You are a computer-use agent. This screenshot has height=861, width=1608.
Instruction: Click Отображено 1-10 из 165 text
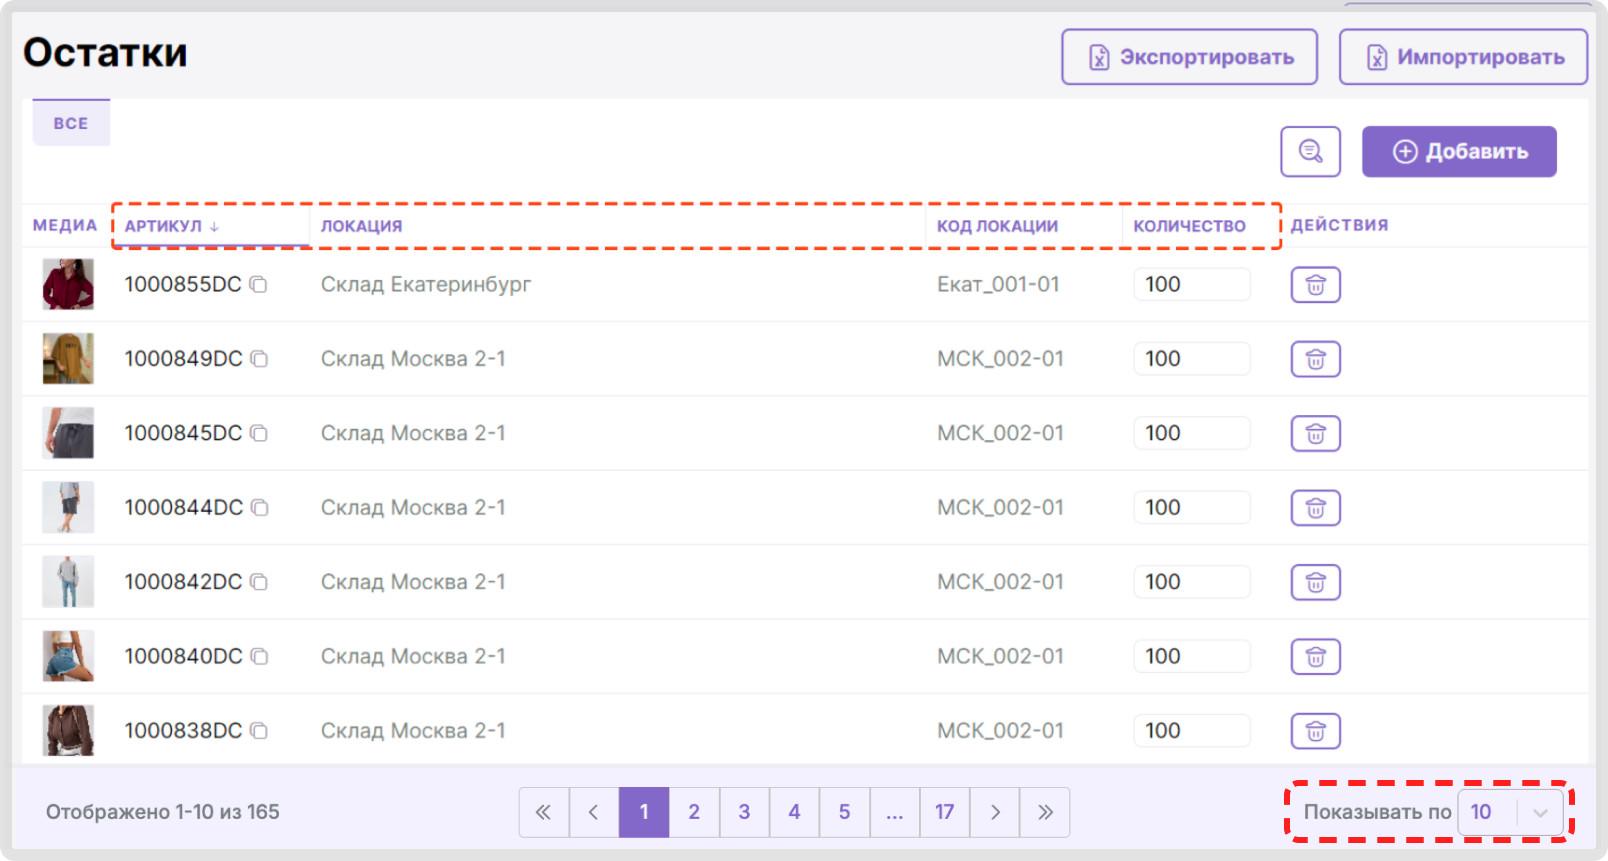[x=163, y=812]
